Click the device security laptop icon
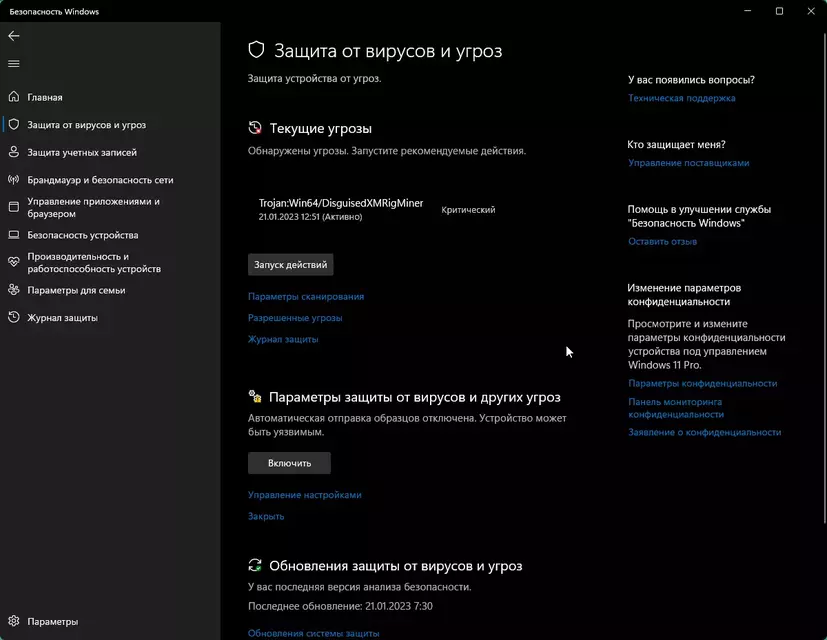Image resolution: width=827 pixels, height=640 pixels. tap(14, 235)
